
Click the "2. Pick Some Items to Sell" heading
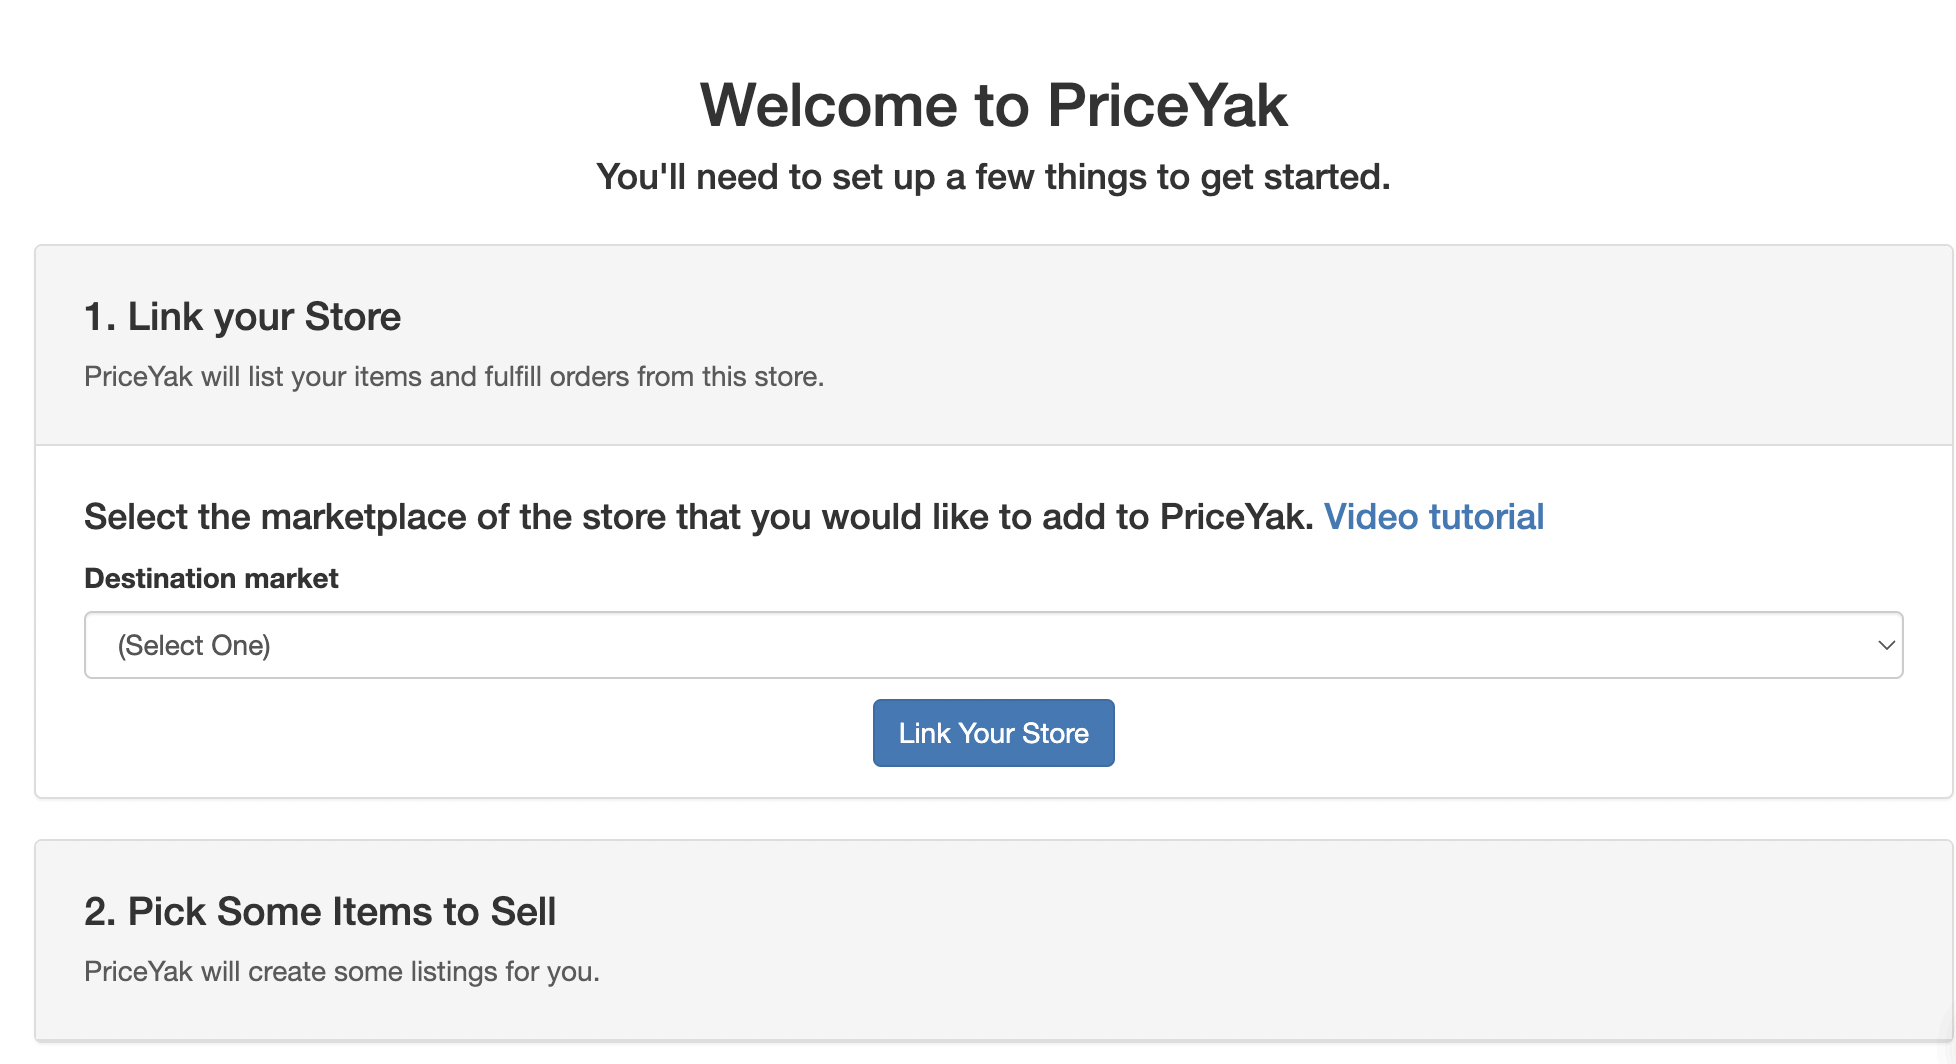320,912
